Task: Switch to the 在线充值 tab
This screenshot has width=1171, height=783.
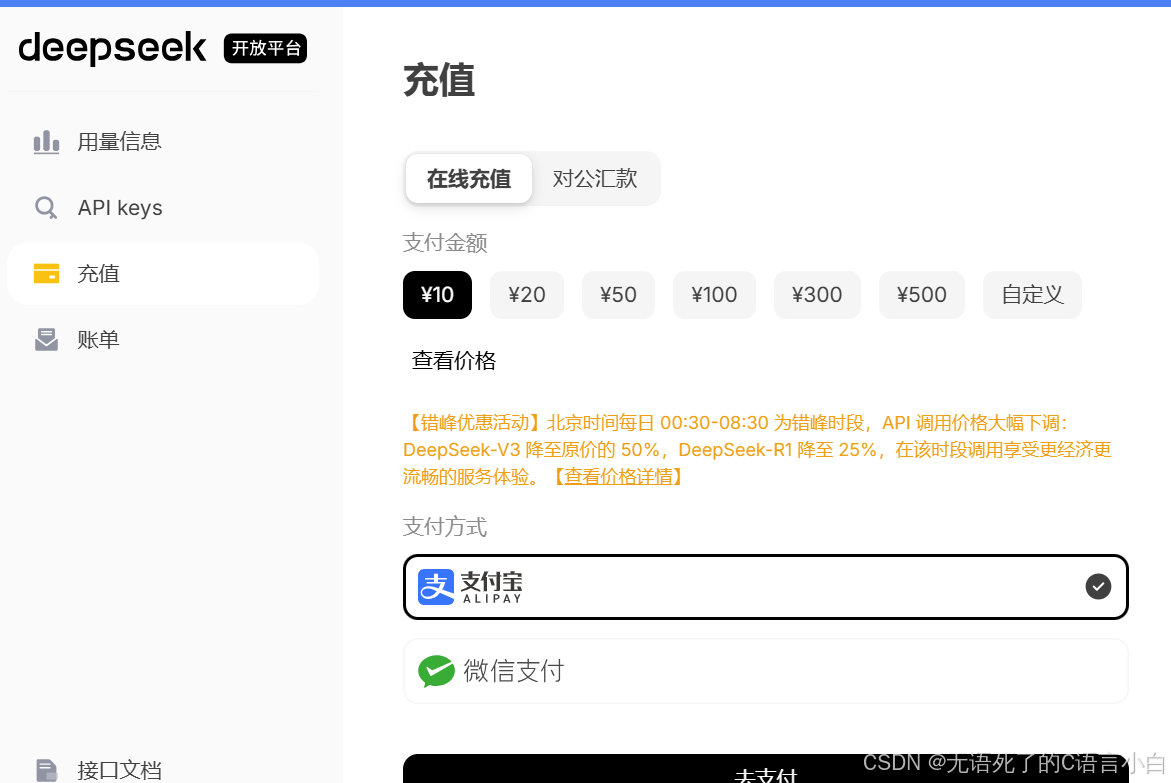Action: pyautogui.click(x=468, y=178)
